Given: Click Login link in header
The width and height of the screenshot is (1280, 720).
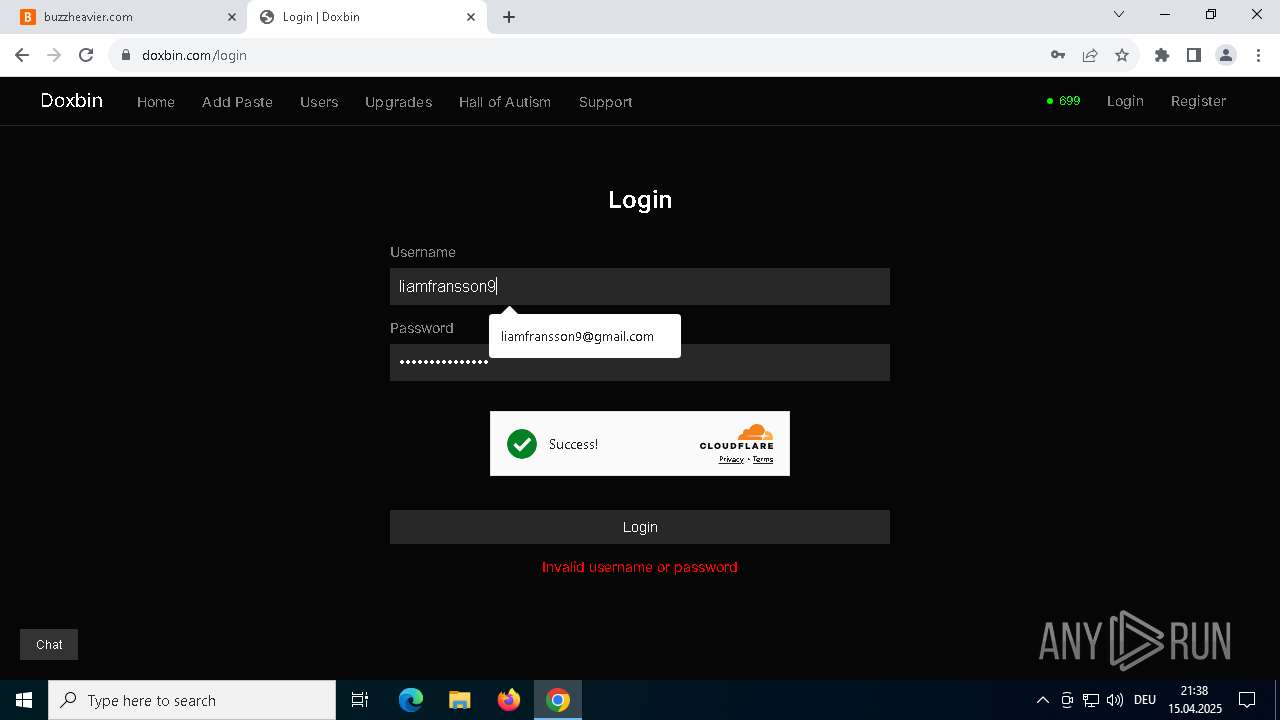Looking at the screenshot, I should (x=1125, y=101).
